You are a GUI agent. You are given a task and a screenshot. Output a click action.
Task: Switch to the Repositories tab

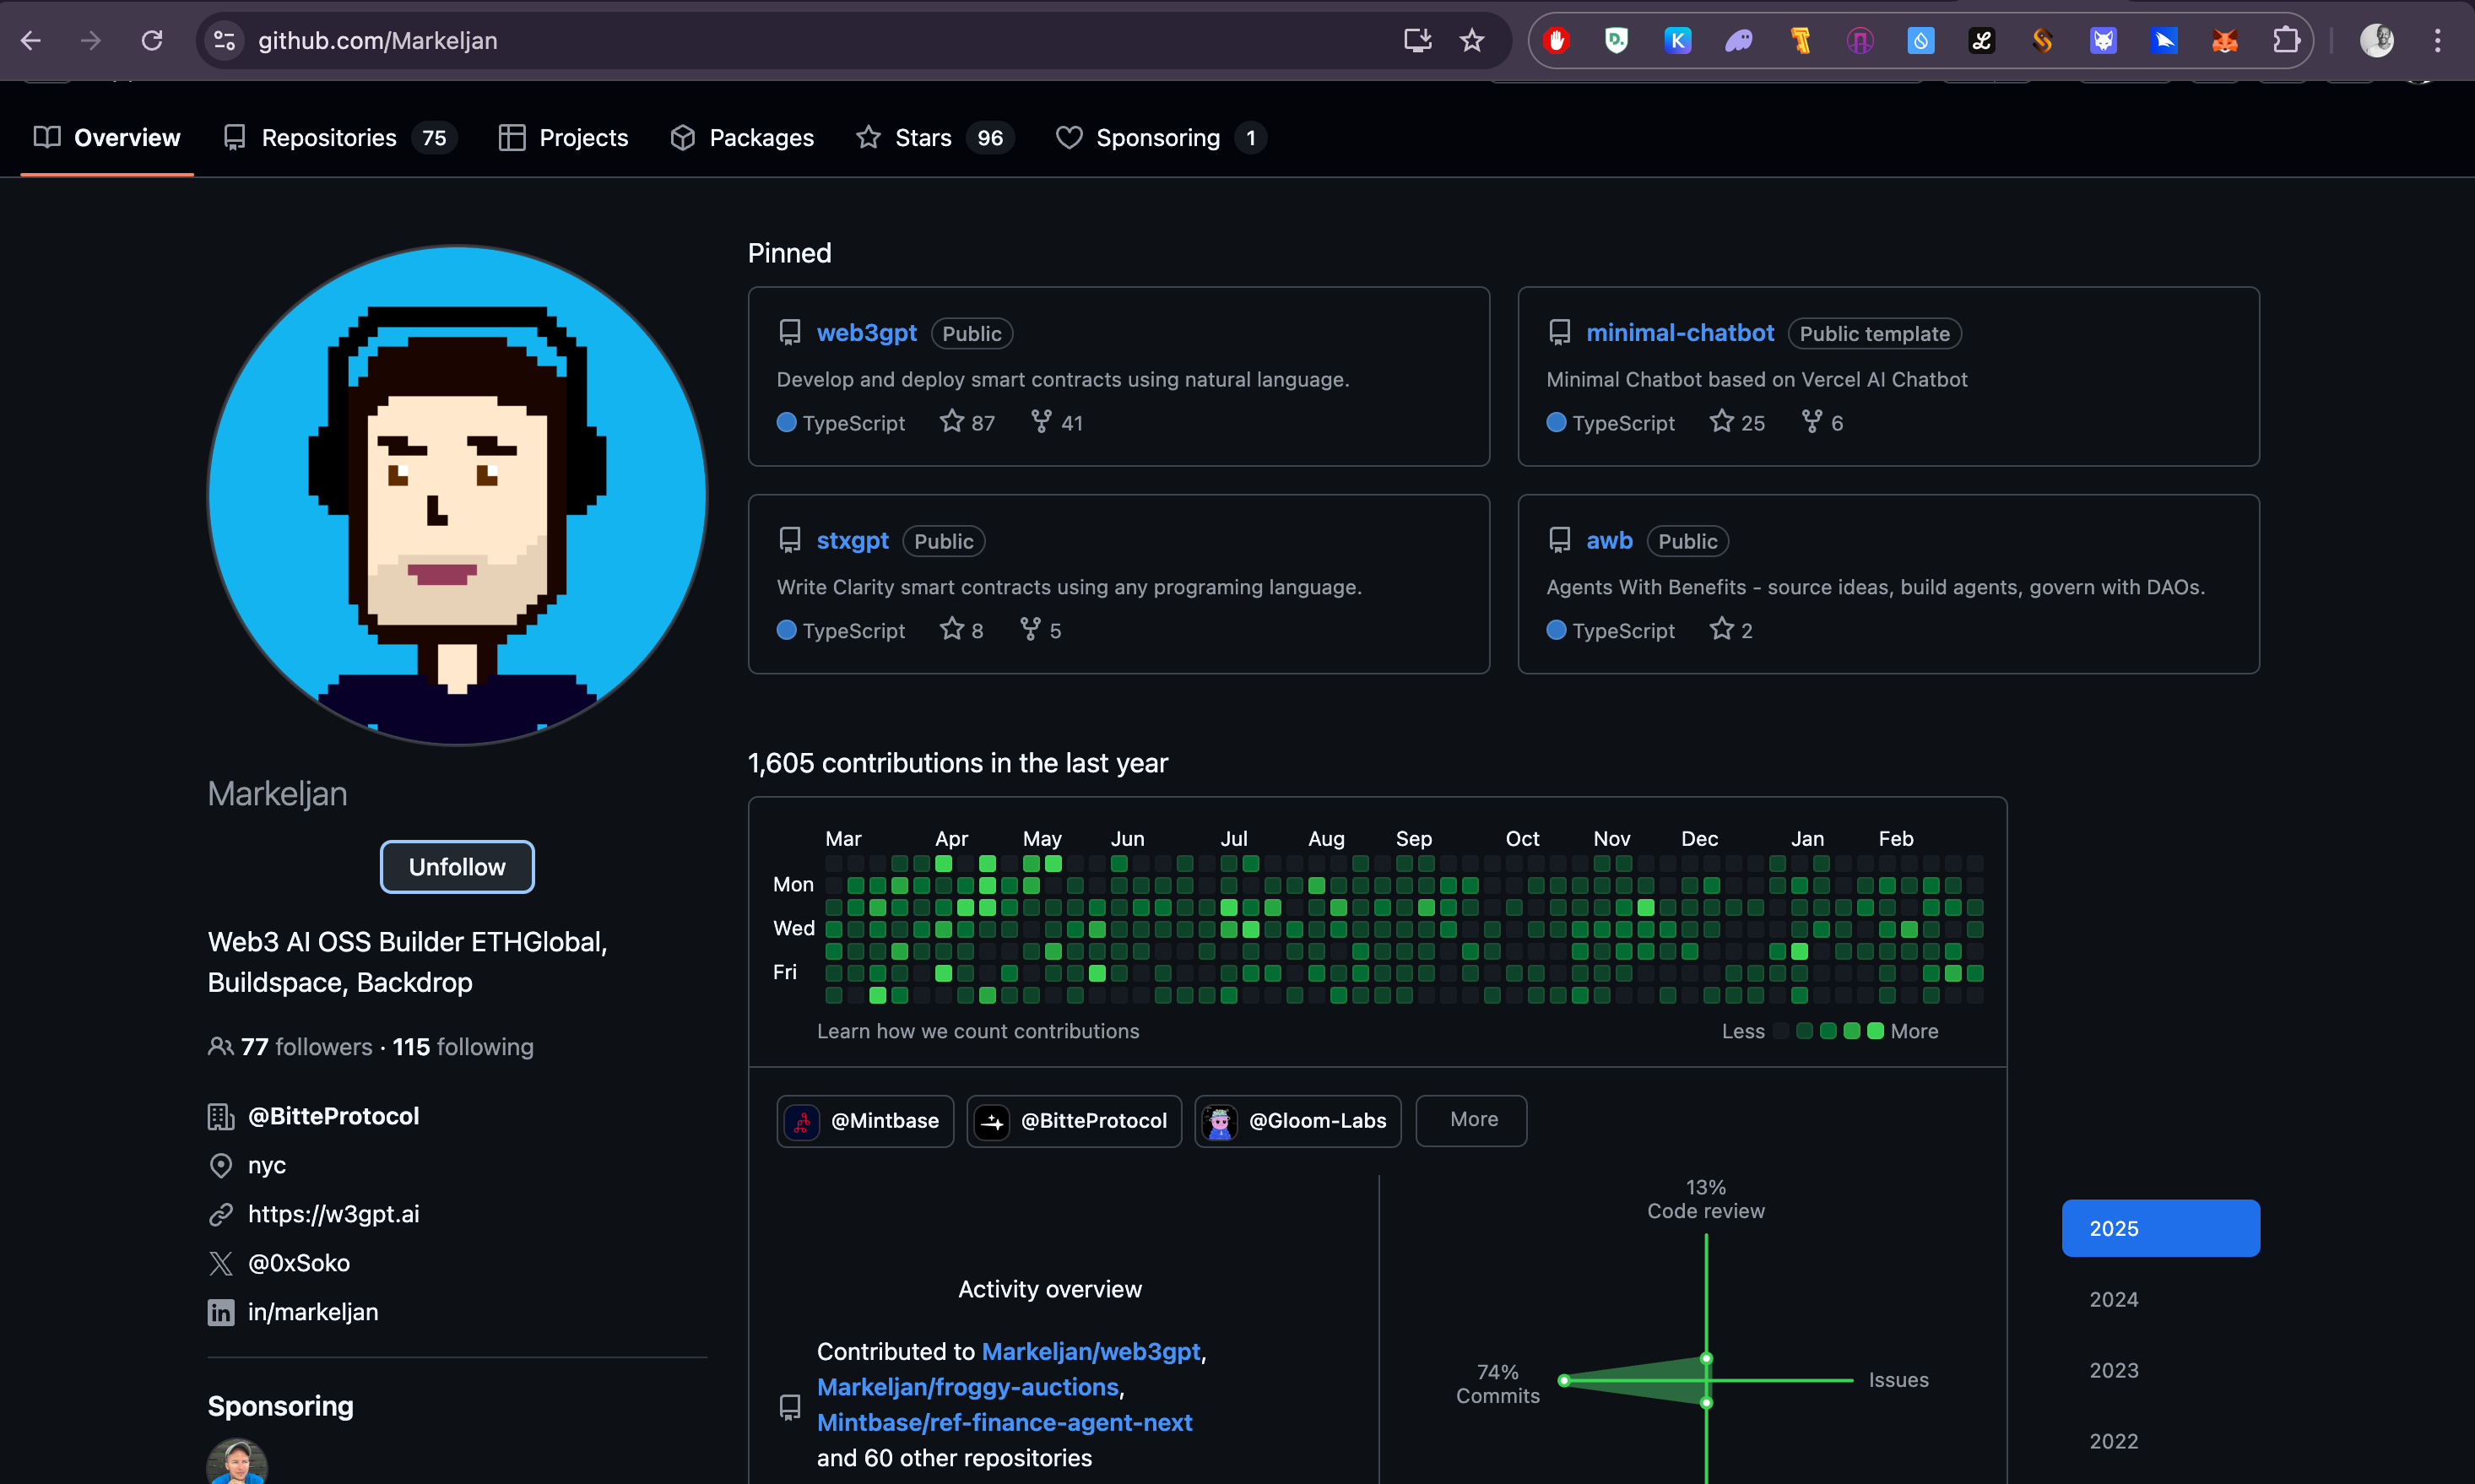pyautogui.click(x=329, y=138)
